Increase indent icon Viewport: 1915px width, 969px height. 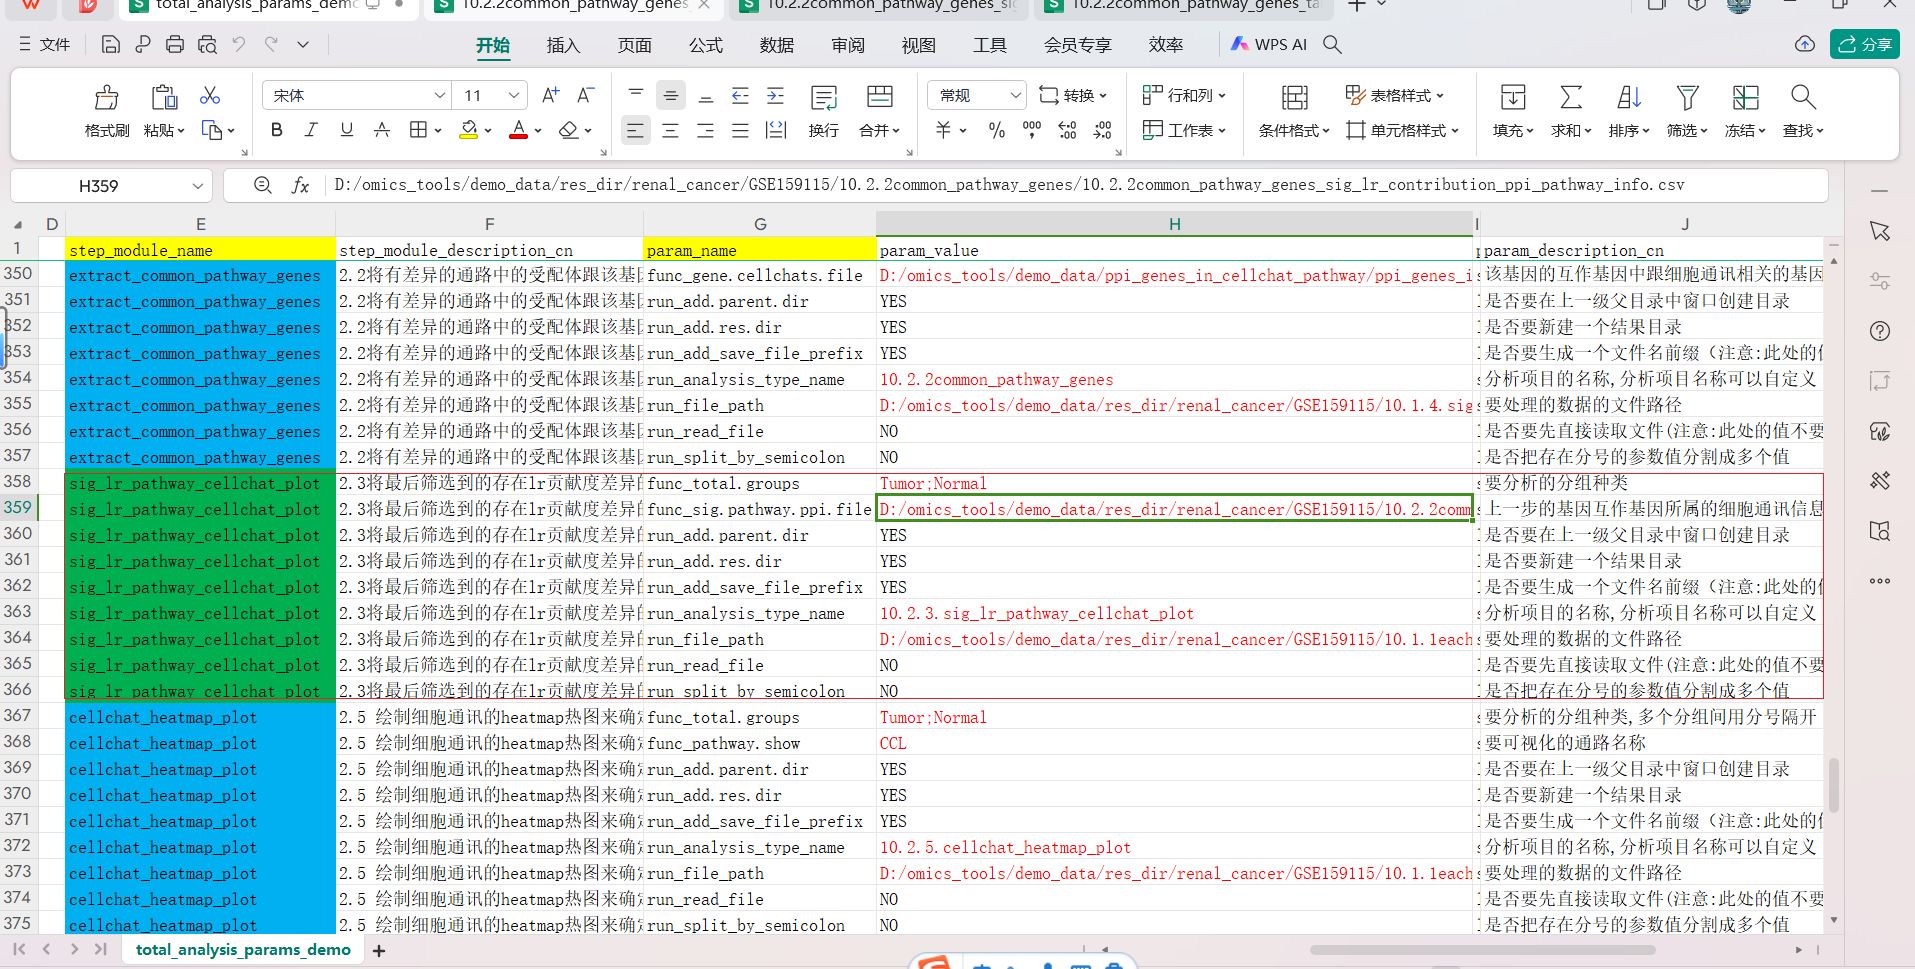(x=775, y=95)
